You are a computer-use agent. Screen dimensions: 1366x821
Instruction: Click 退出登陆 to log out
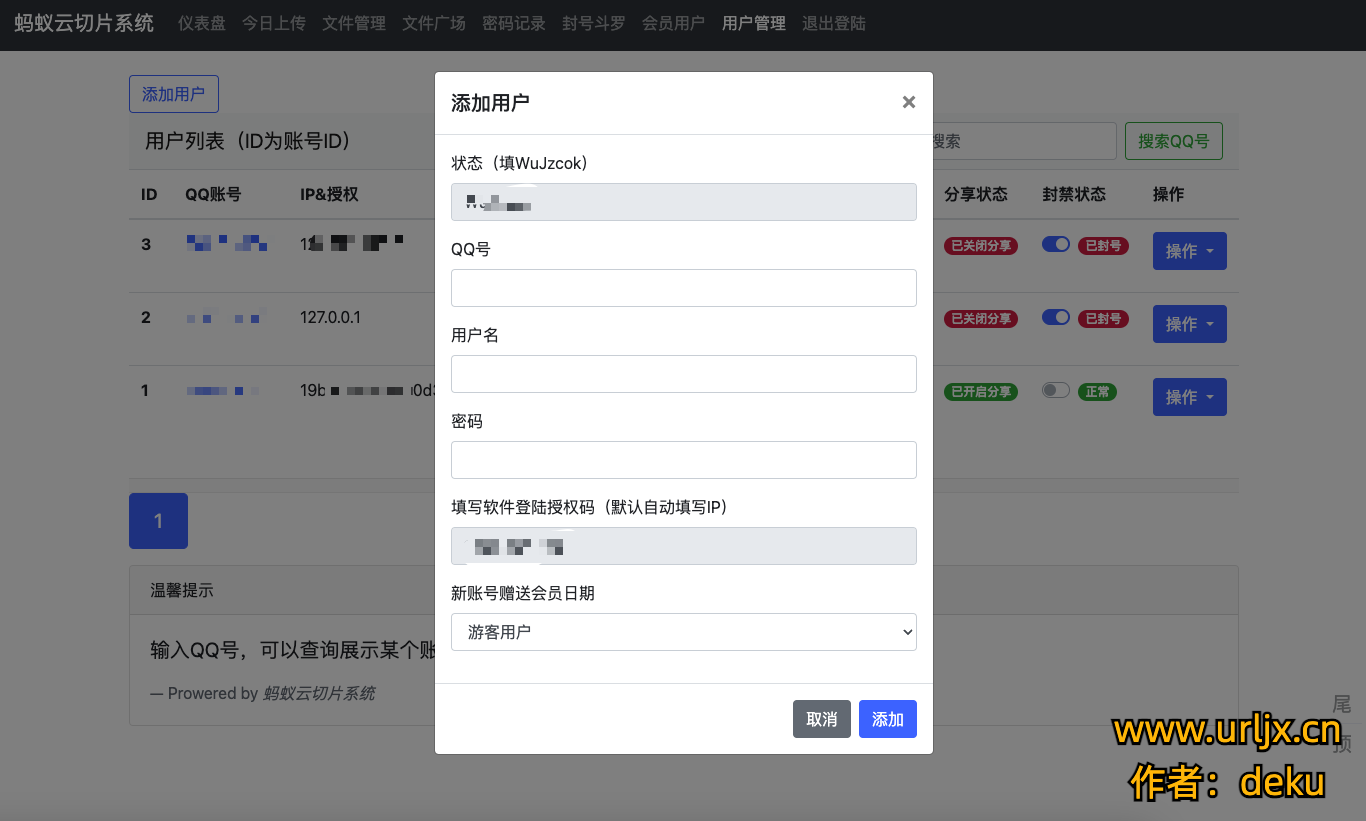834,23
